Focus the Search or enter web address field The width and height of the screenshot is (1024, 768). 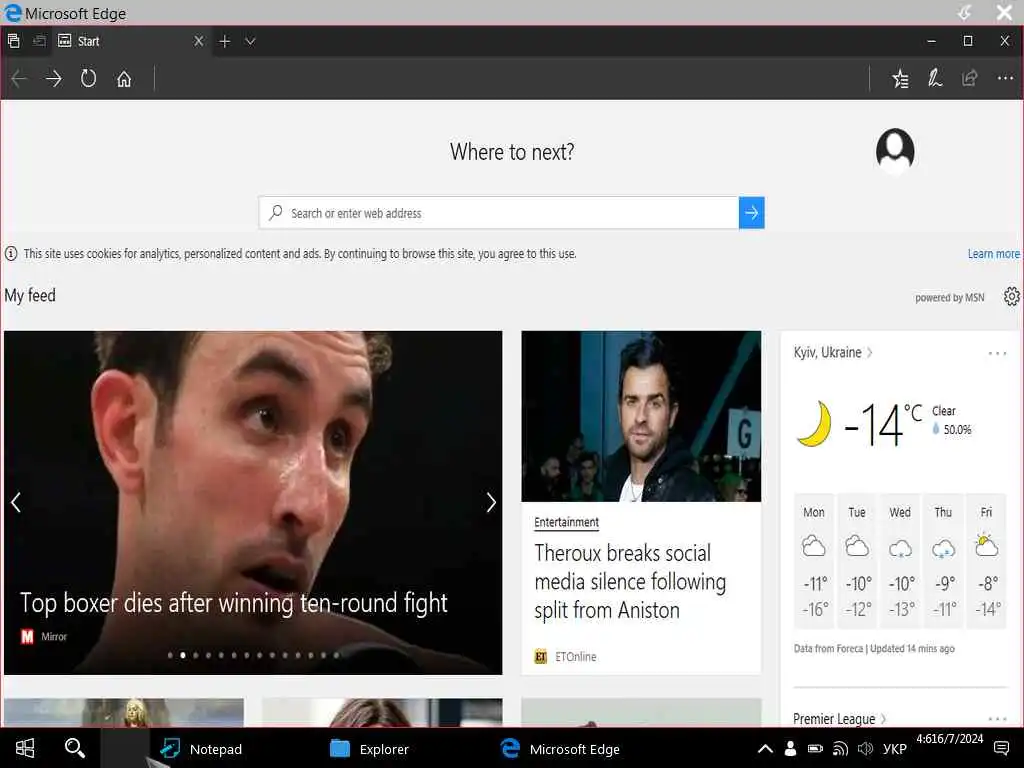tap(499, 213)
